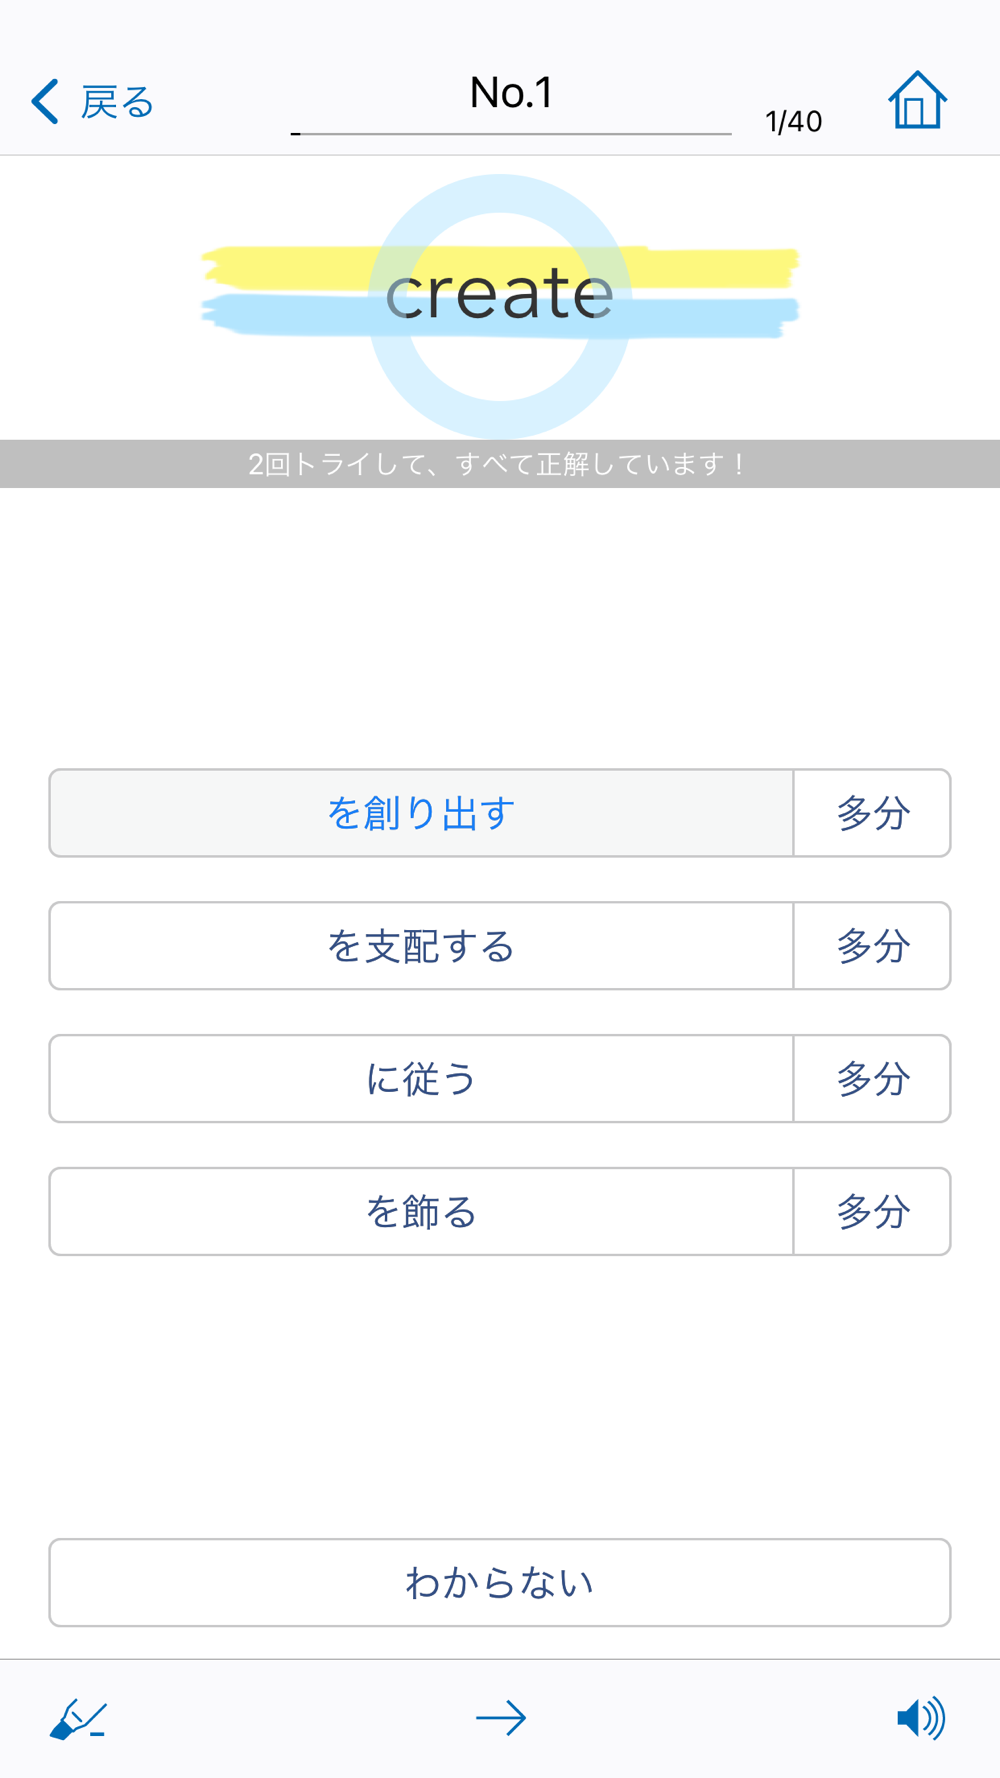Image resolution: width=1000 pixels, height=1778 pixels.
Task: Tap the back chevron icon
Action: coord(45,102)
